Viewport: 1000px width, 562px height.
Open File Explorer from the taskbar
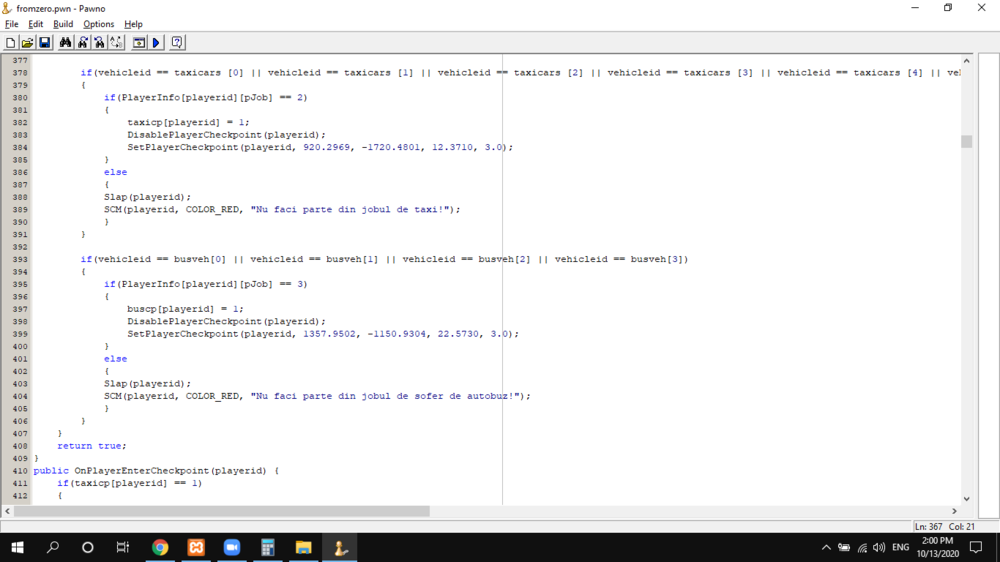coord(304,547)
